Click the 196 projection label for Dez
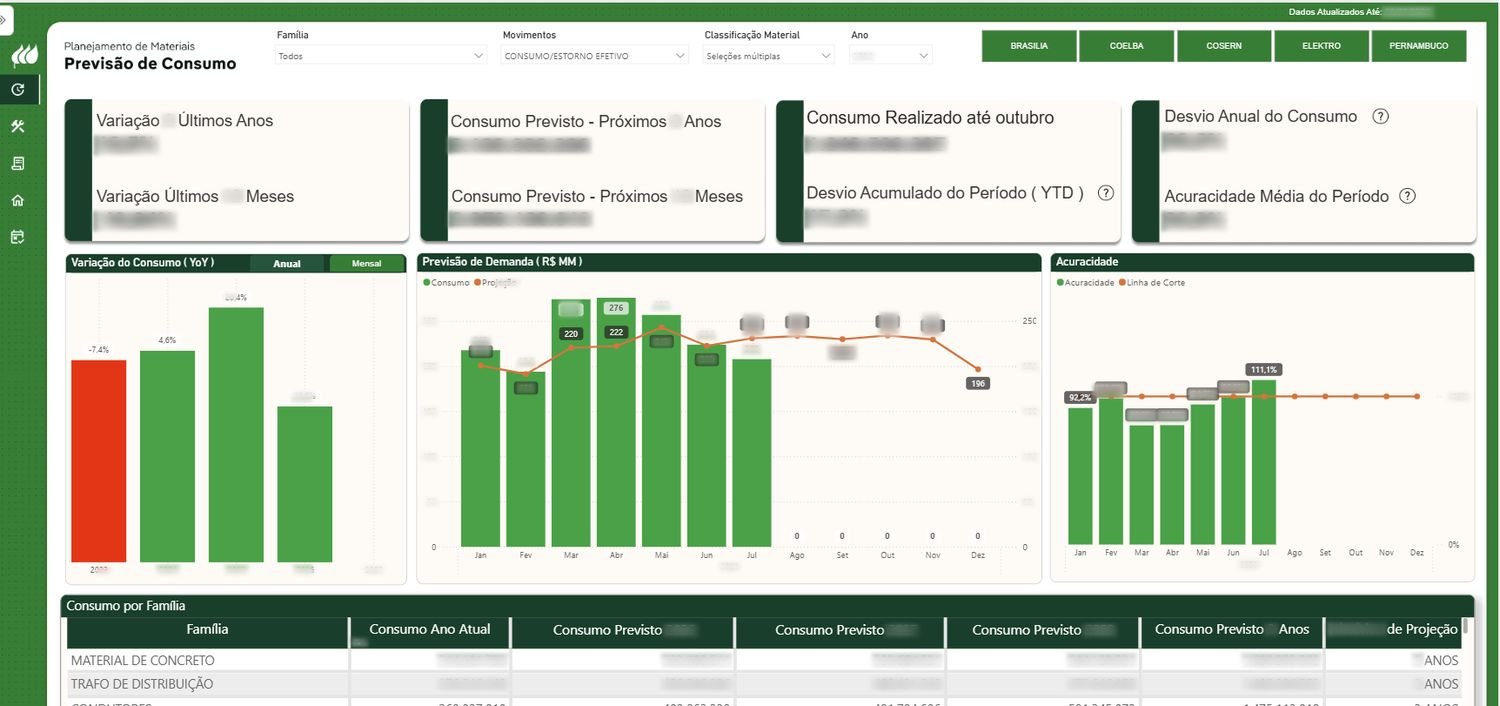 [978, 384]
